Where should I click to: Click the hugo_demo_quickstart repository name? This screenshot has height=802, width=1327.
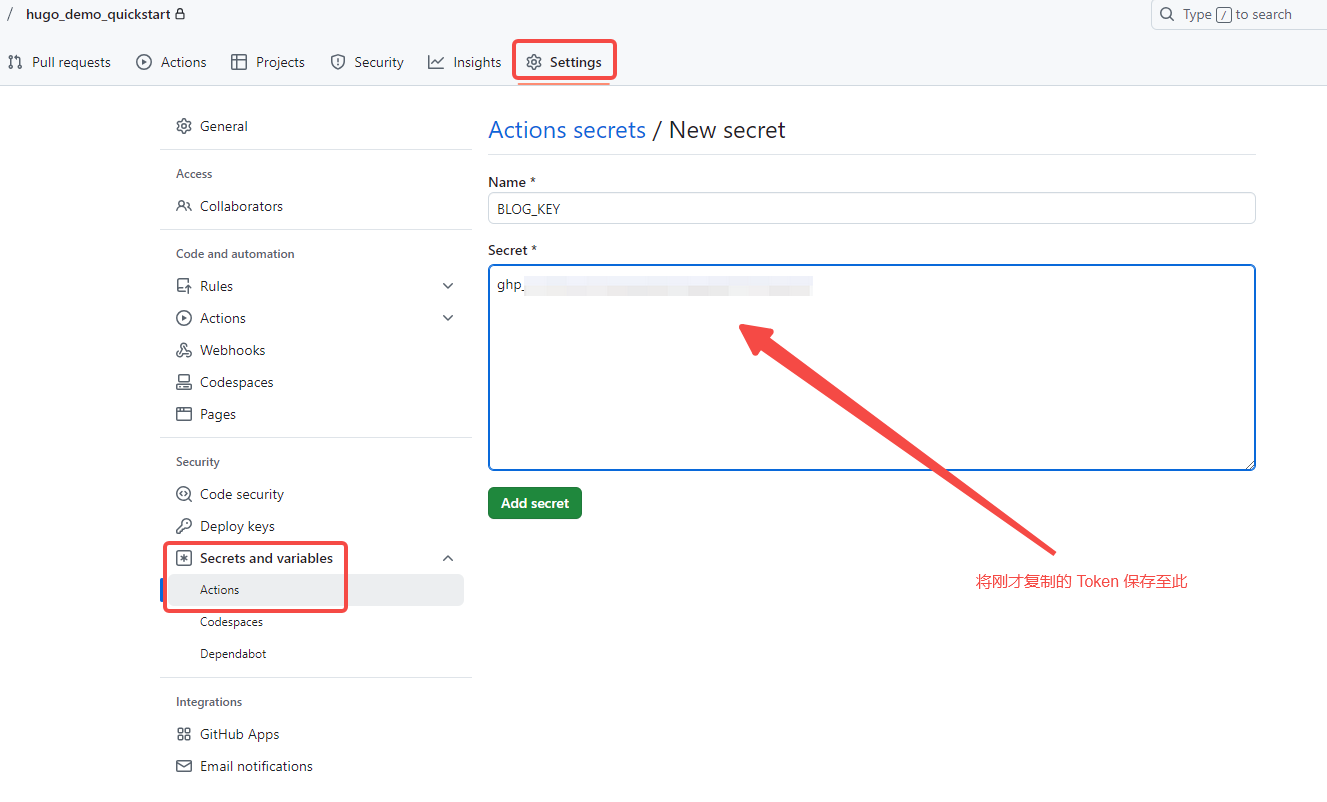[98, 14]
